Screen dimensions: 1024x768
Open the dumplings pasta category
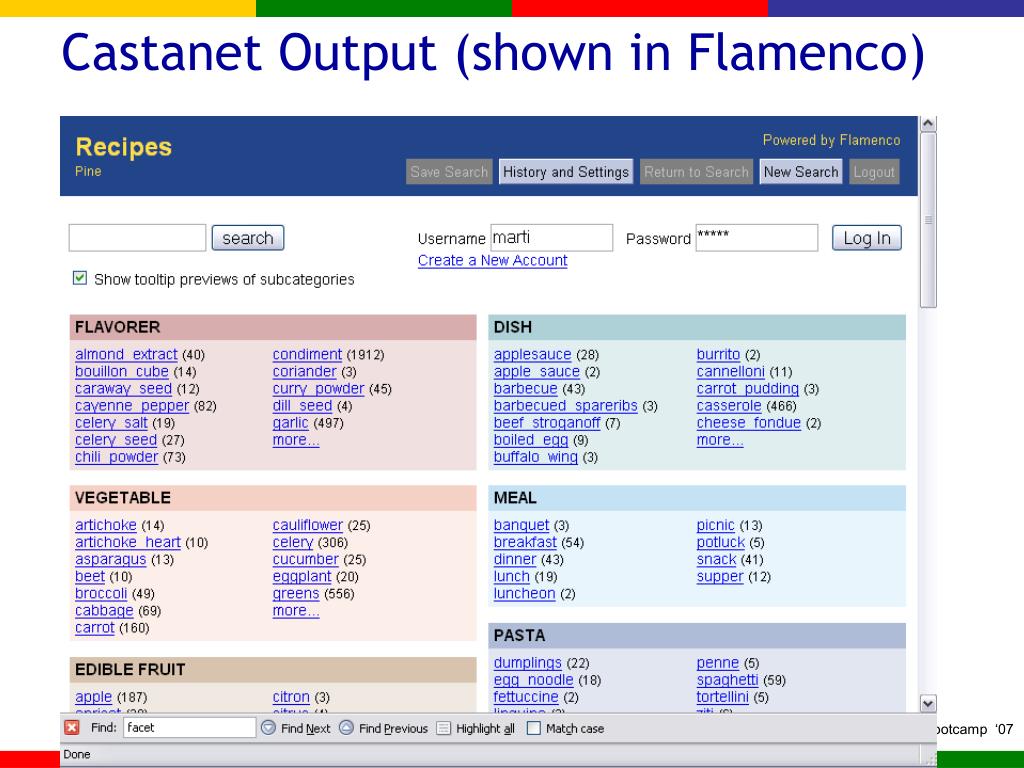point(528,663)
